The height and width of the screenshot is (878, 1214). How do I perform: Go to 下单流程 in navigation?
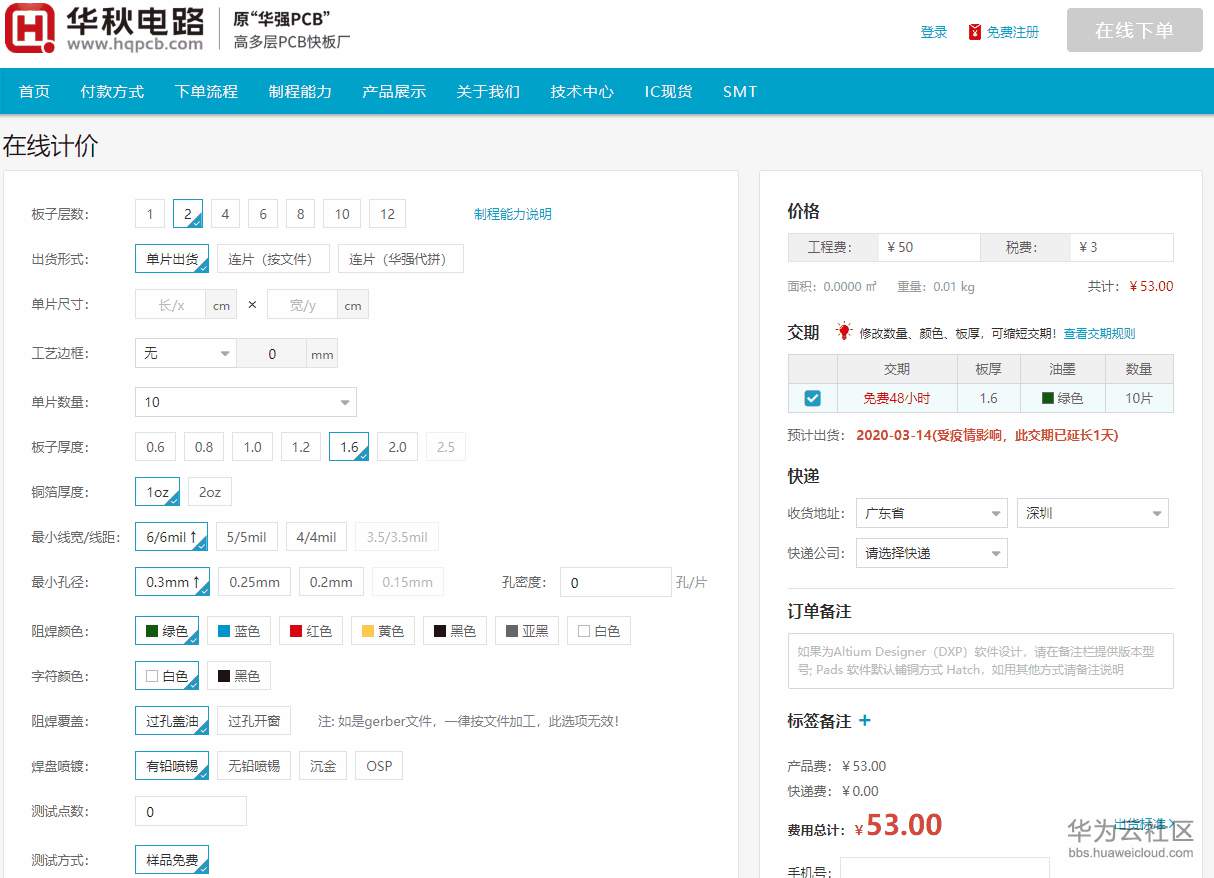[x=206, y=91]
